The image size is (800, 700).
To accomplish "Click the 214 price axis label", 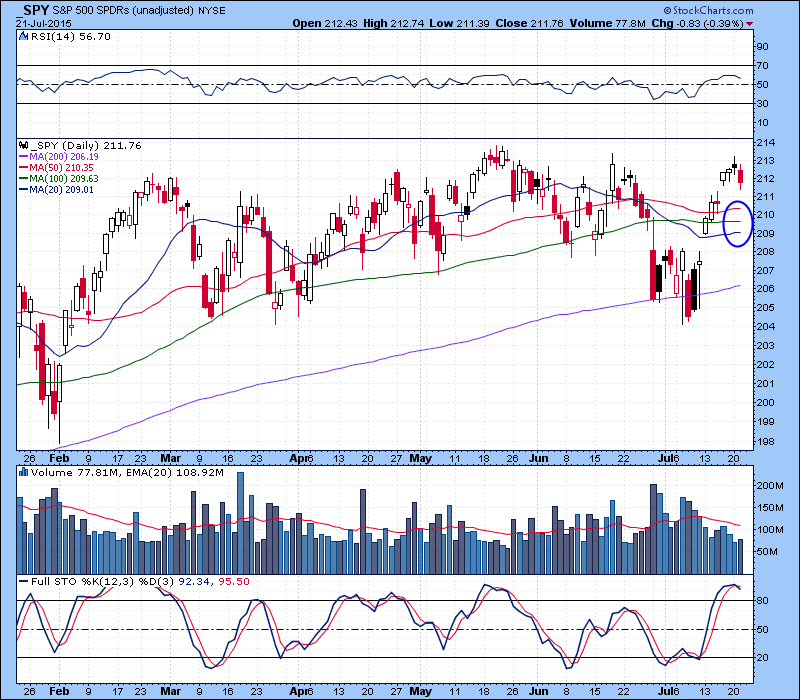I will (765, 142).
